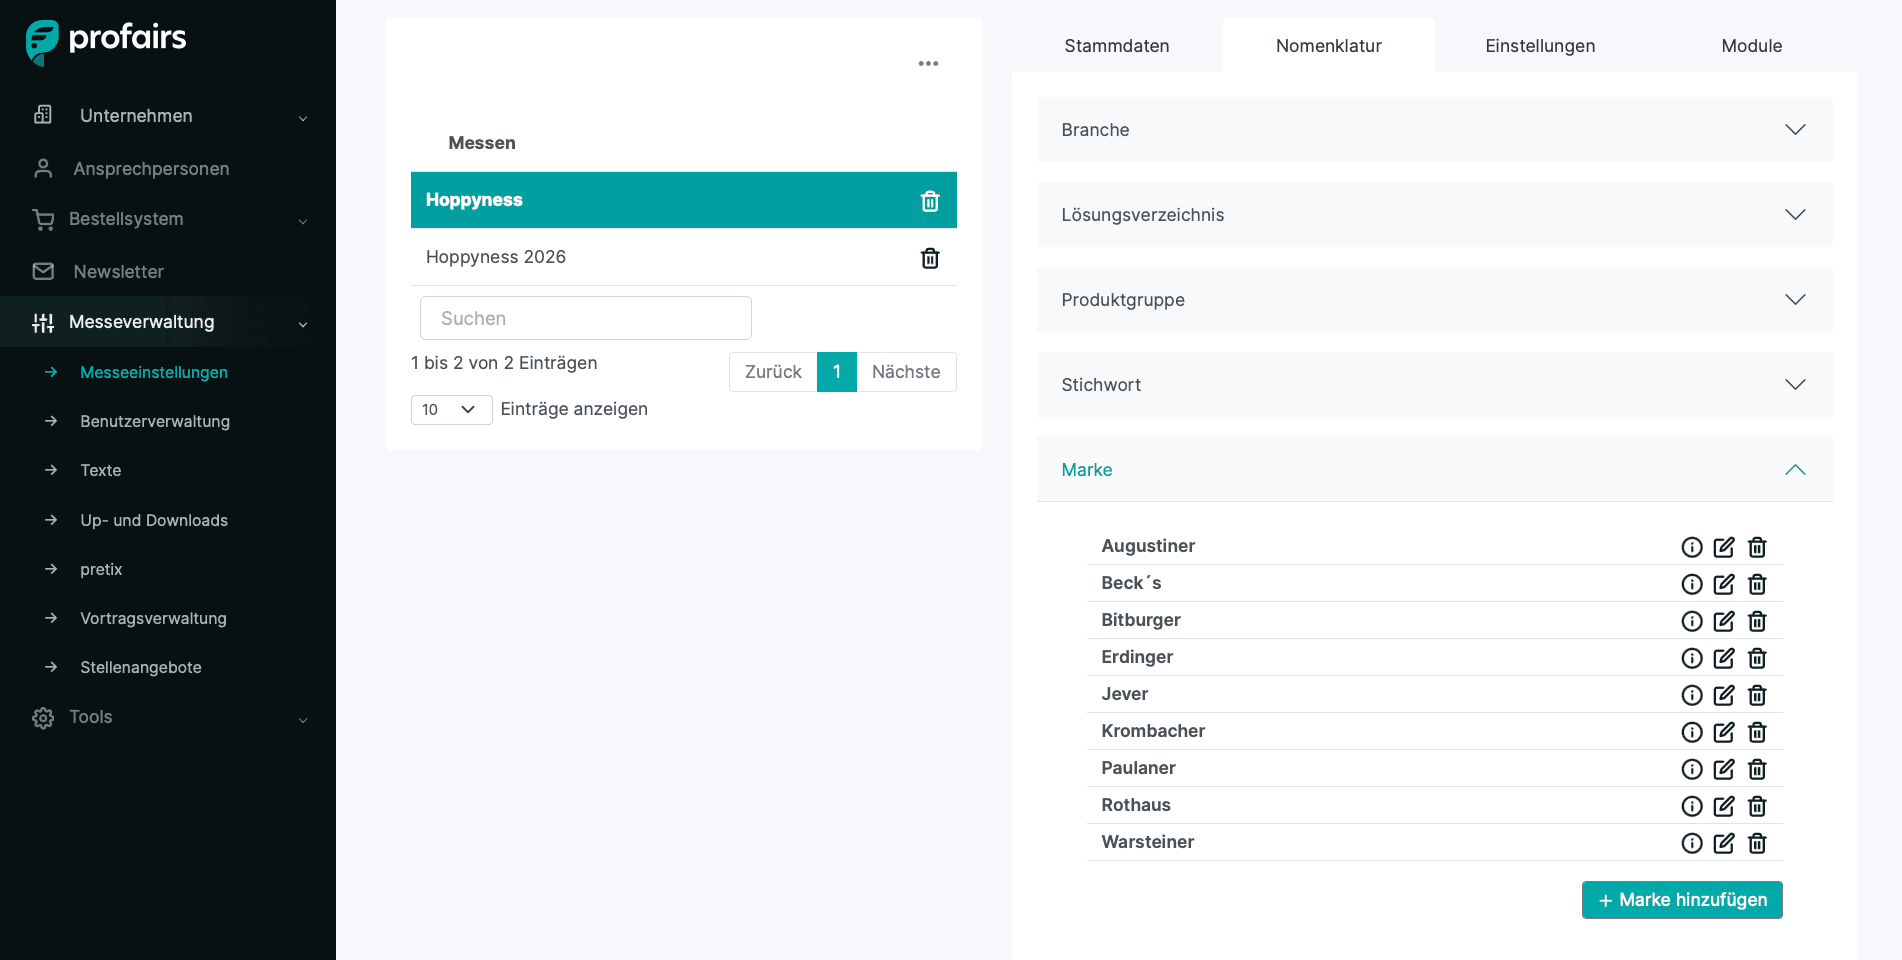Click the profairs logo

pos(106,41)
